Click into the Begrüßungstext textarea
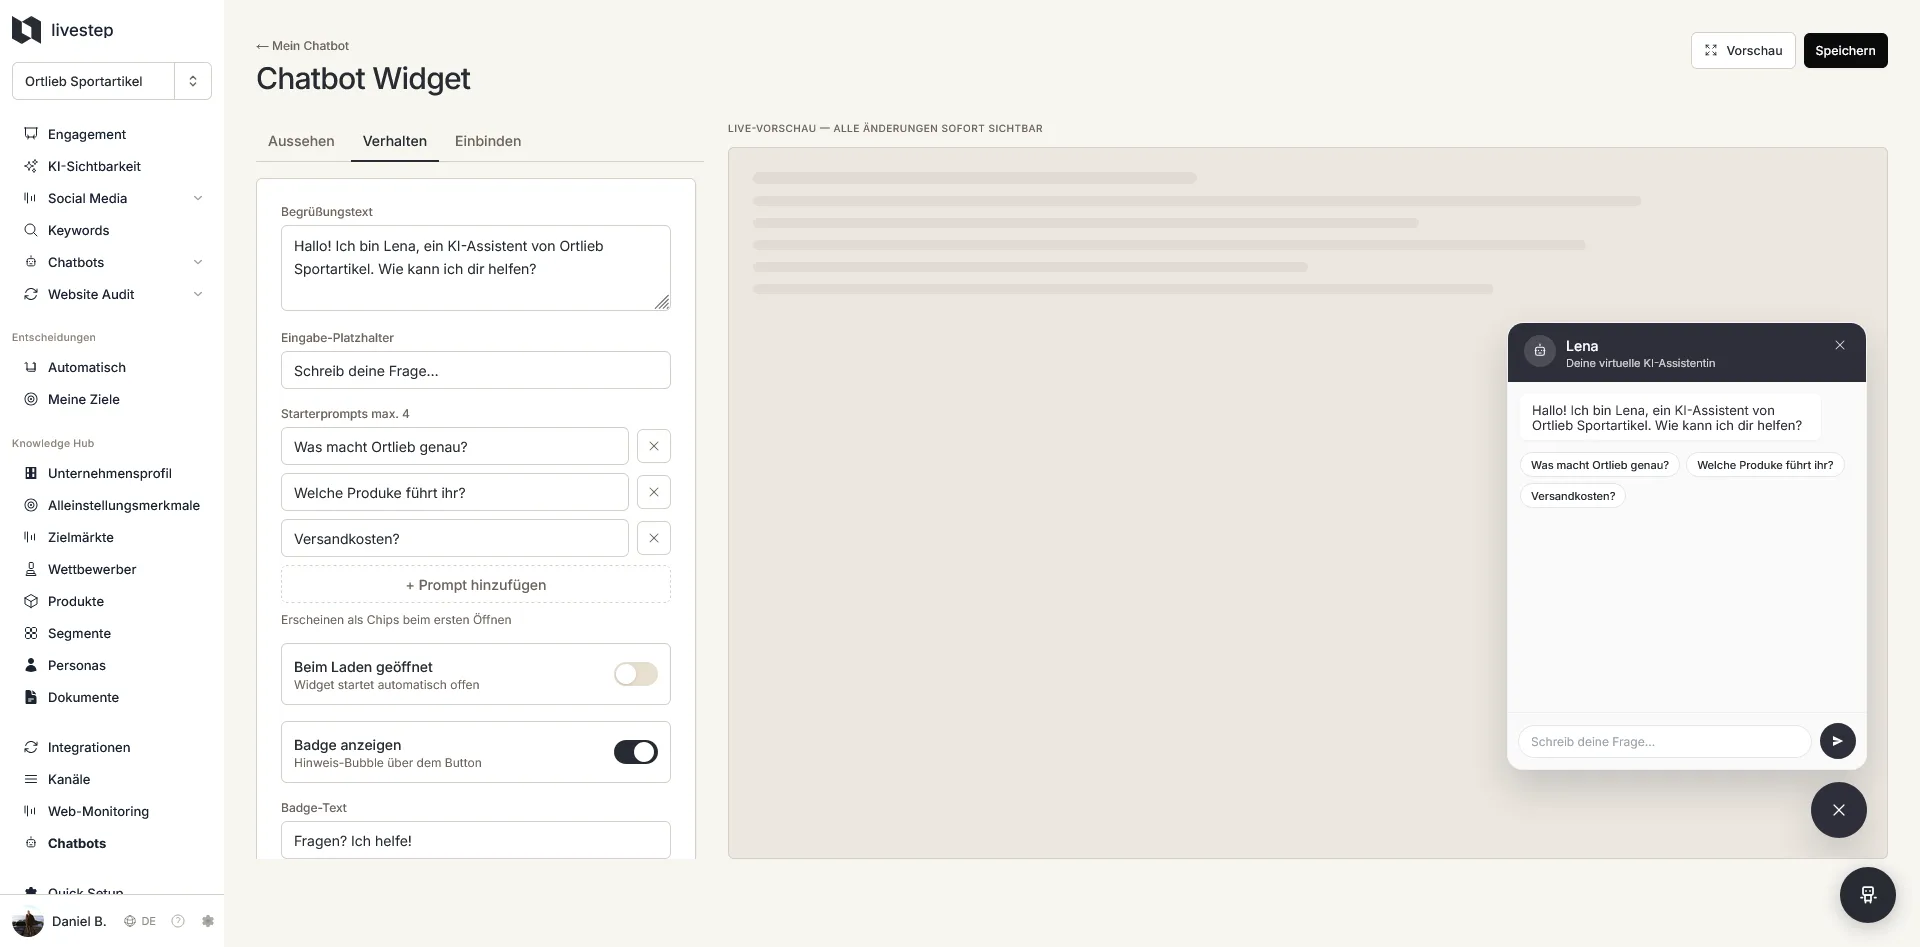The image size is (1920, 947). click(476, 268)
